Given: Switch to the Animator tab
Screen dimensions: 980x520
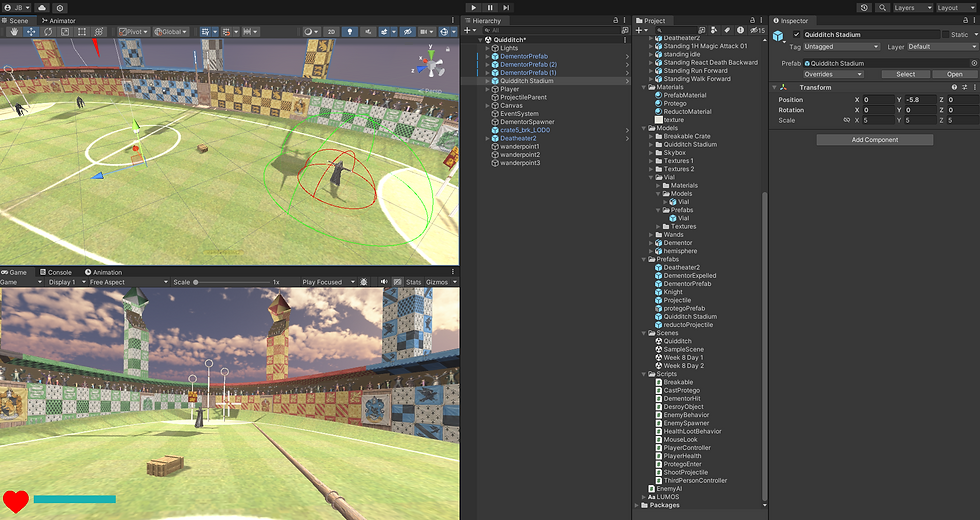Looking at the screenshot, I should pyautogui.click(x=58, y=21).
